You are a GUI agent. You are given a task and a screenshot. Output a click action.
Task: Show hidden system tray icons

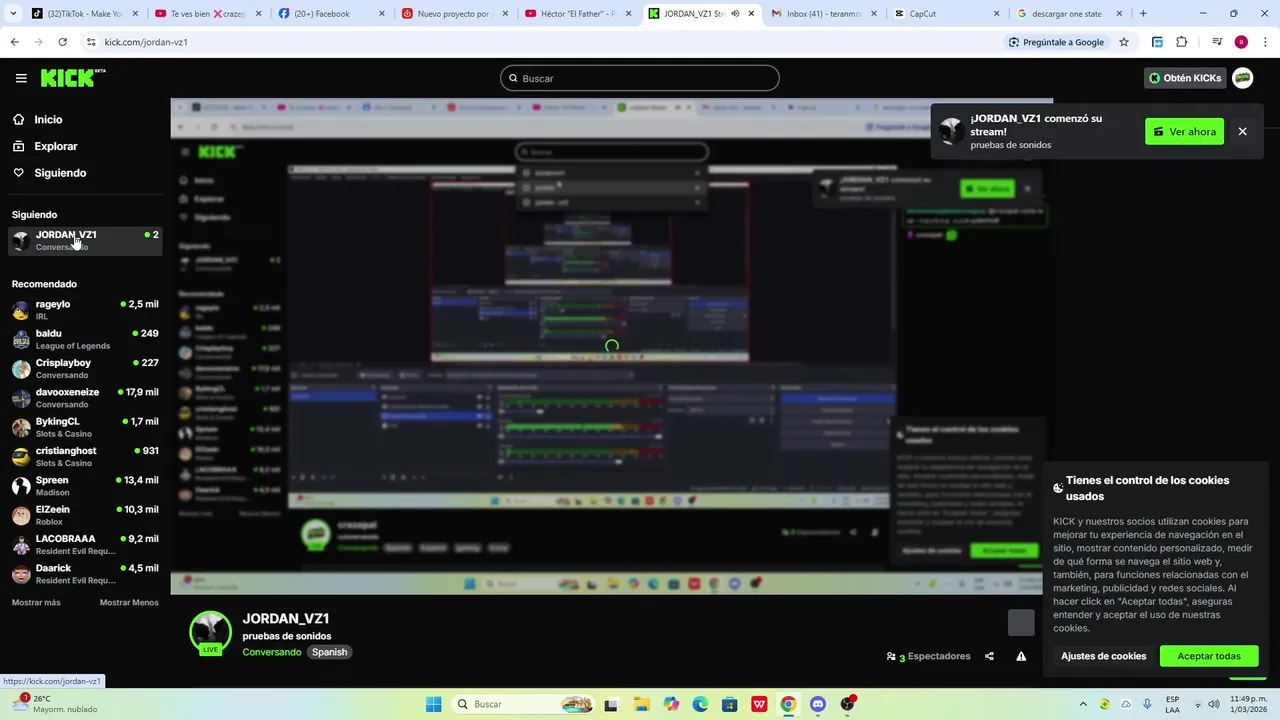point(1082,704)
